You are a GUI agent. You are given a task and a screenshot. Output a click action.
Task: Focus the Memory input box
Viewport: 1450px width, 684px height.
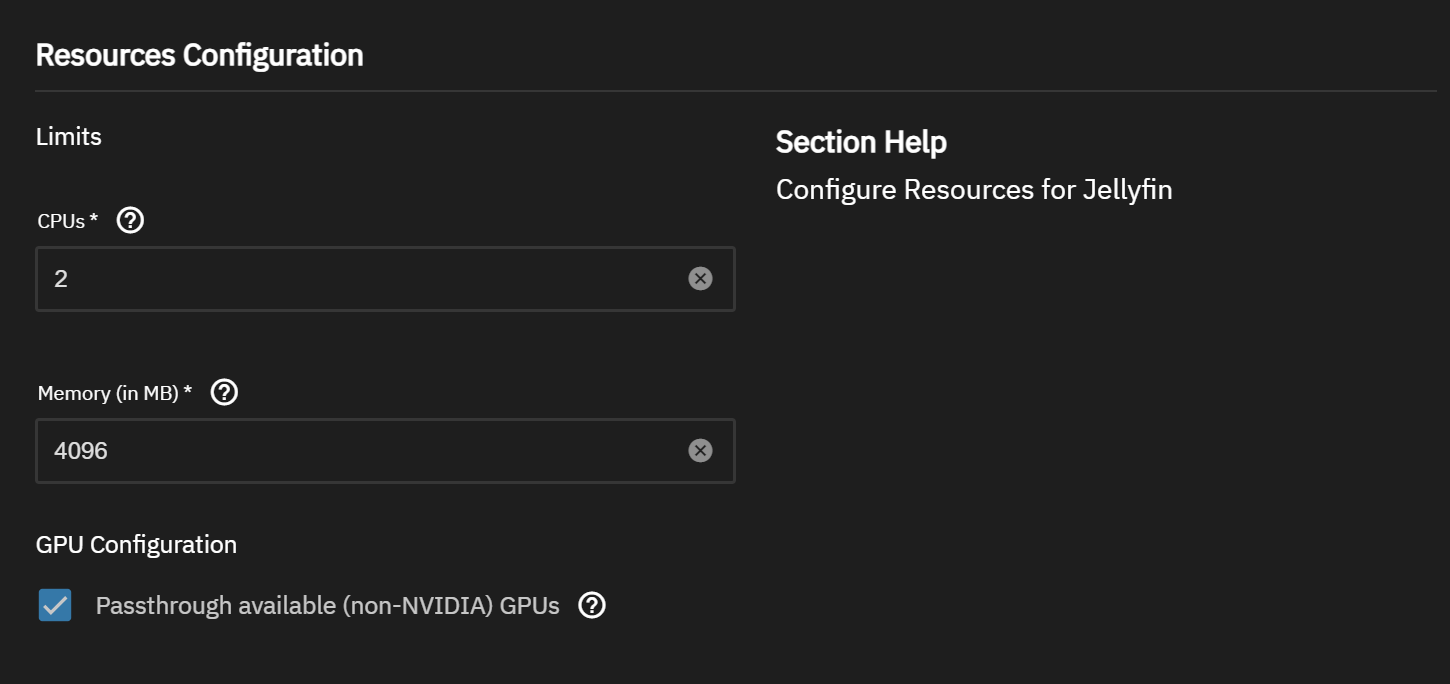(360, 451)
